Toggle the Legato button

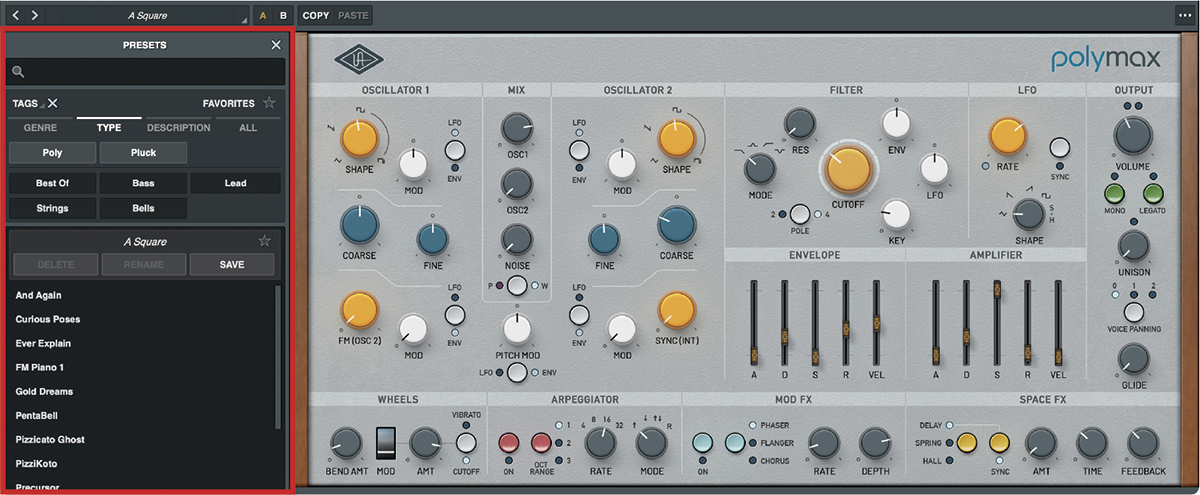[1153, 194]
